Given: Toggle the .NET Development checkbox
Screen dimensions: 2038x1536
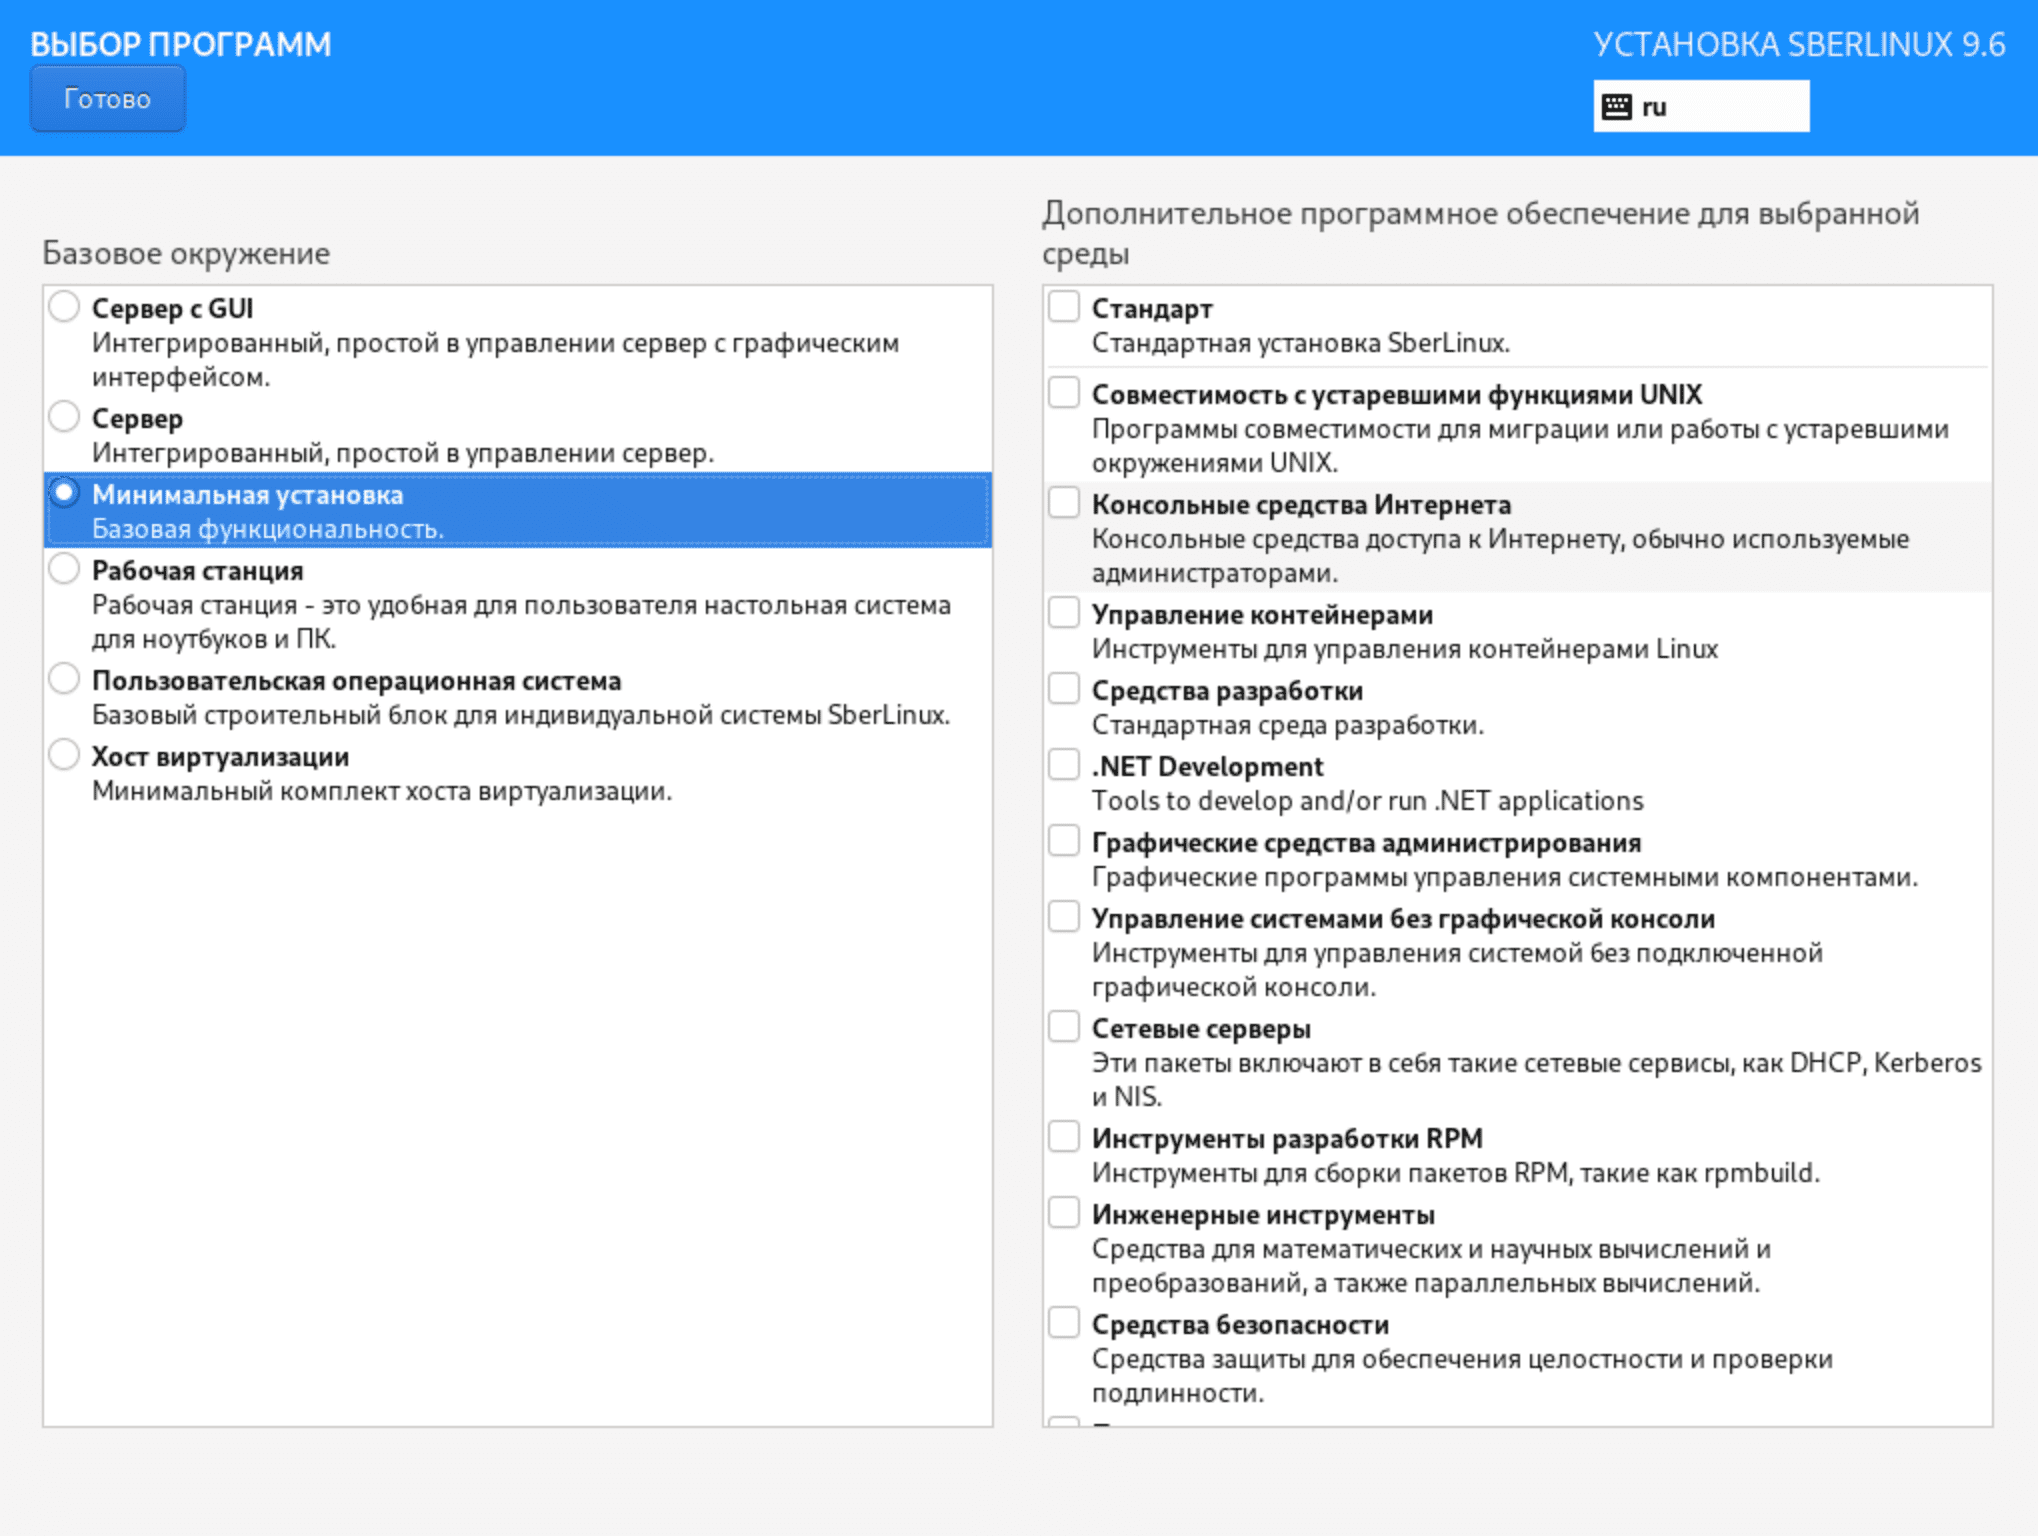Looking at the screenshot, I should (x=1064, y=765).
